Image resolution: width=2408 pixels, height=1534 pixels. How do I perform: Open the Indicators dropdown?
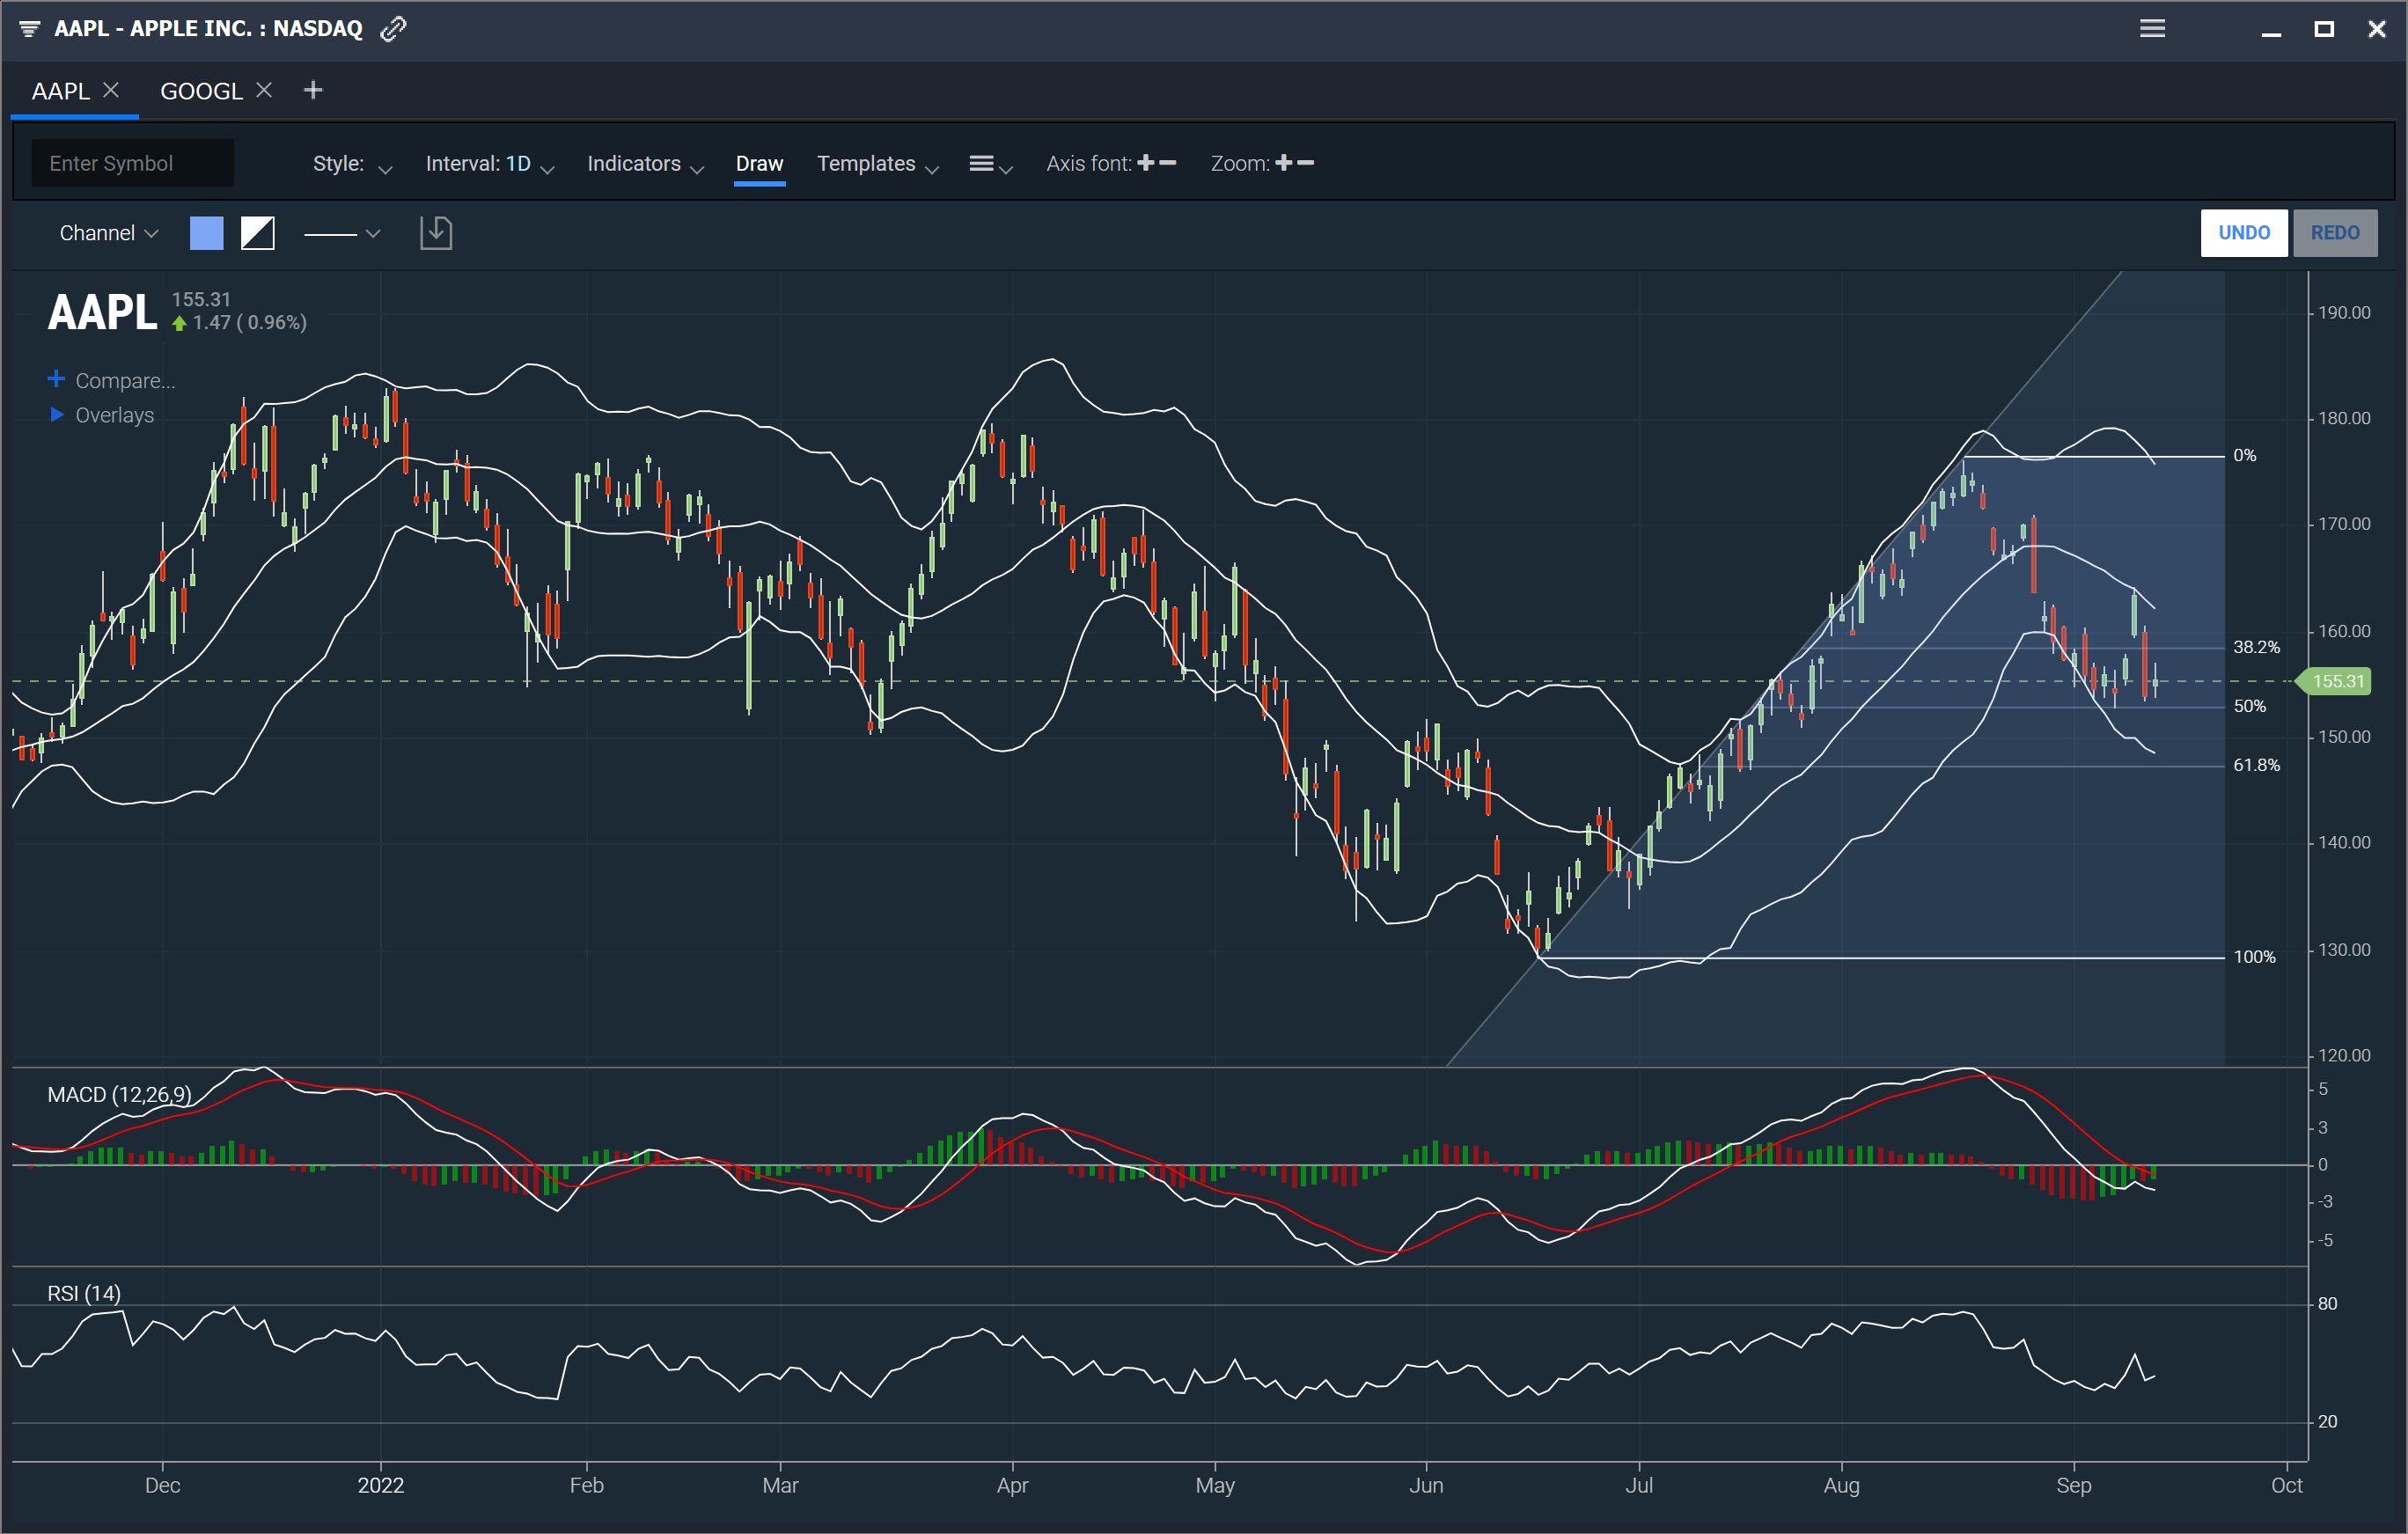click(x=645, y=164)
